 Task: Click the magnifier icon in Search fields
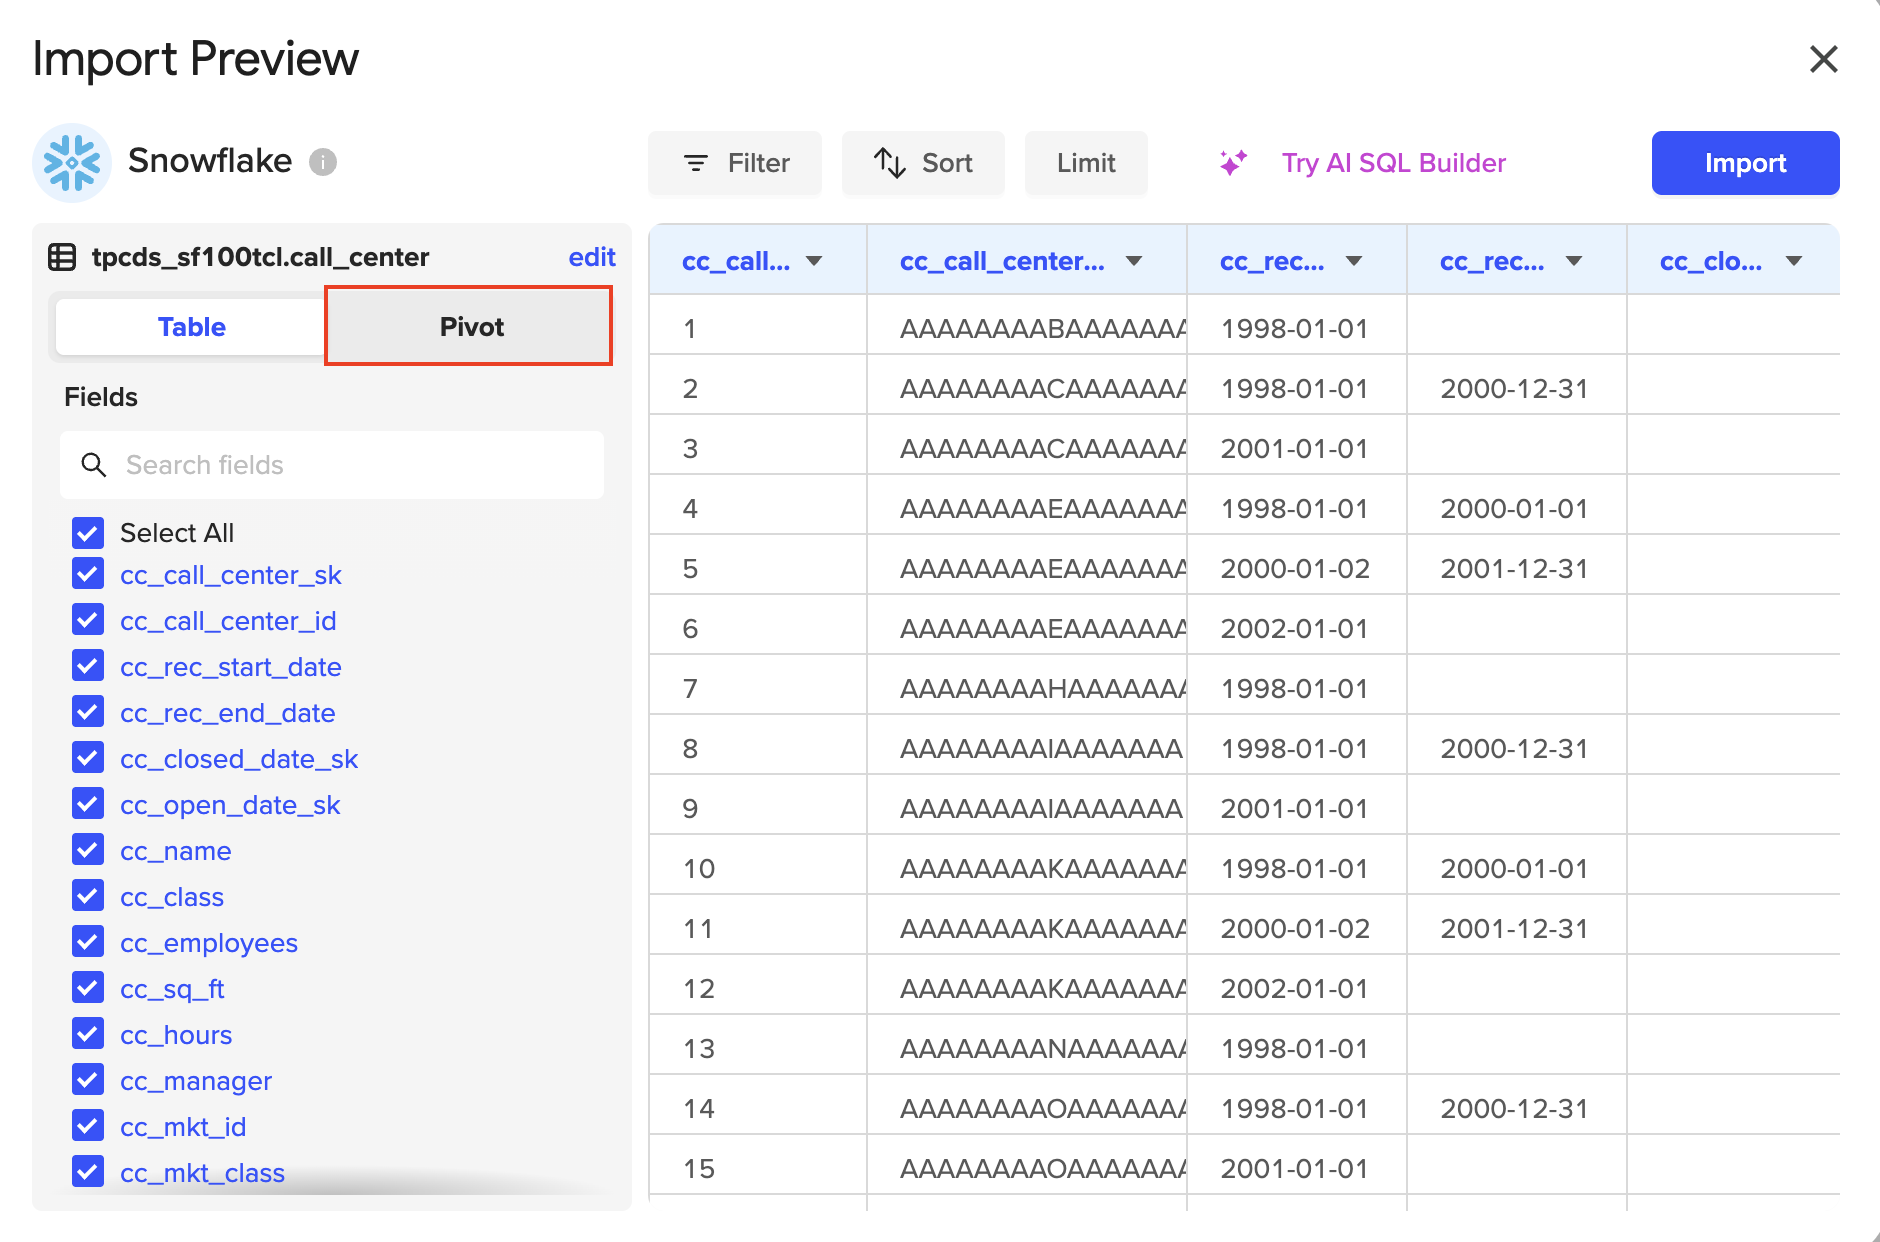click(94, 465)
